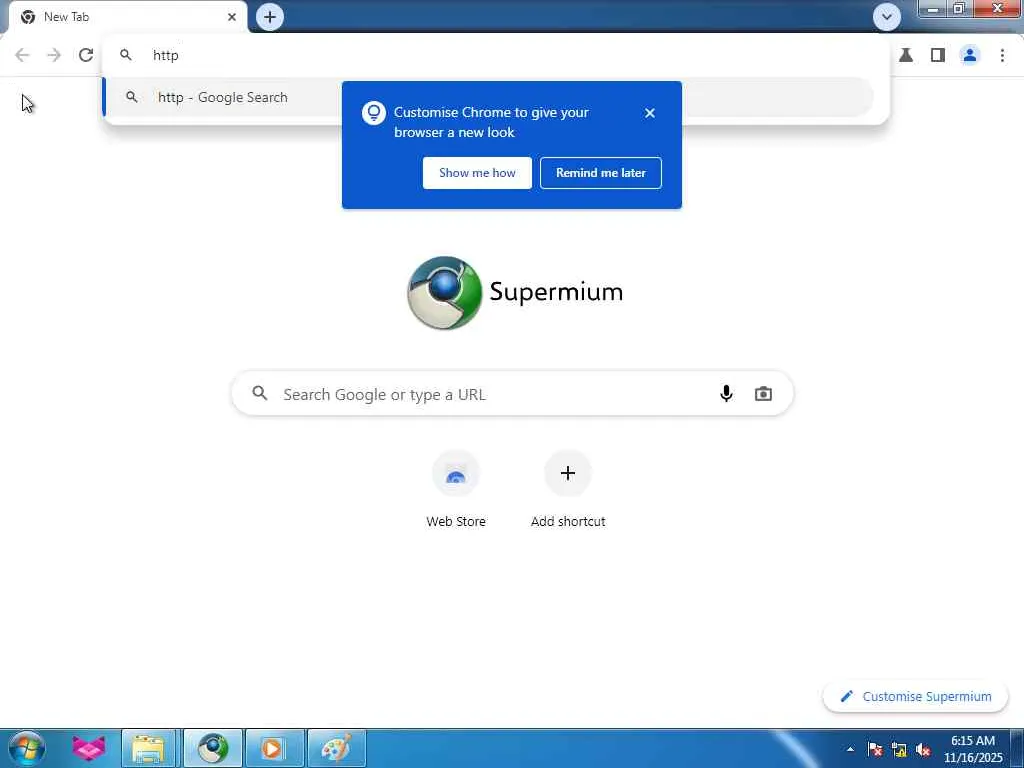
Task: Start voice search with the microphone icon
Action: (x=726, y=394)
